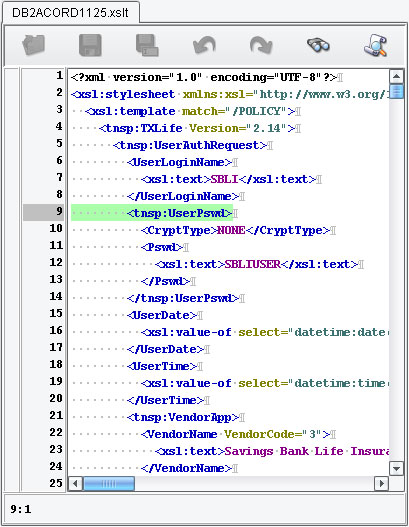This screenshot has height=527, width=409.
Task: Click the horizontal scrollbar right arrow
Action: pyautogui.click(x=381, y=484)
